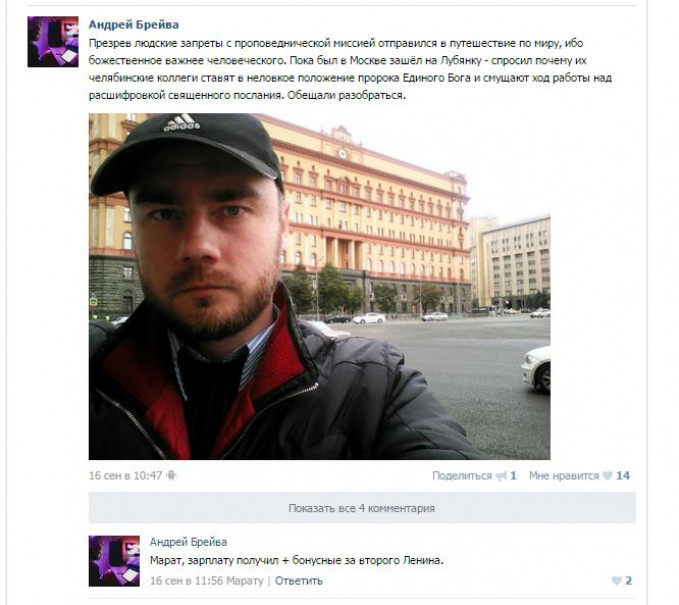The height and width of the screenshot is (605, 679).
Task: Toggle the heart icon on the comment
Action: (x=617, y=581)
